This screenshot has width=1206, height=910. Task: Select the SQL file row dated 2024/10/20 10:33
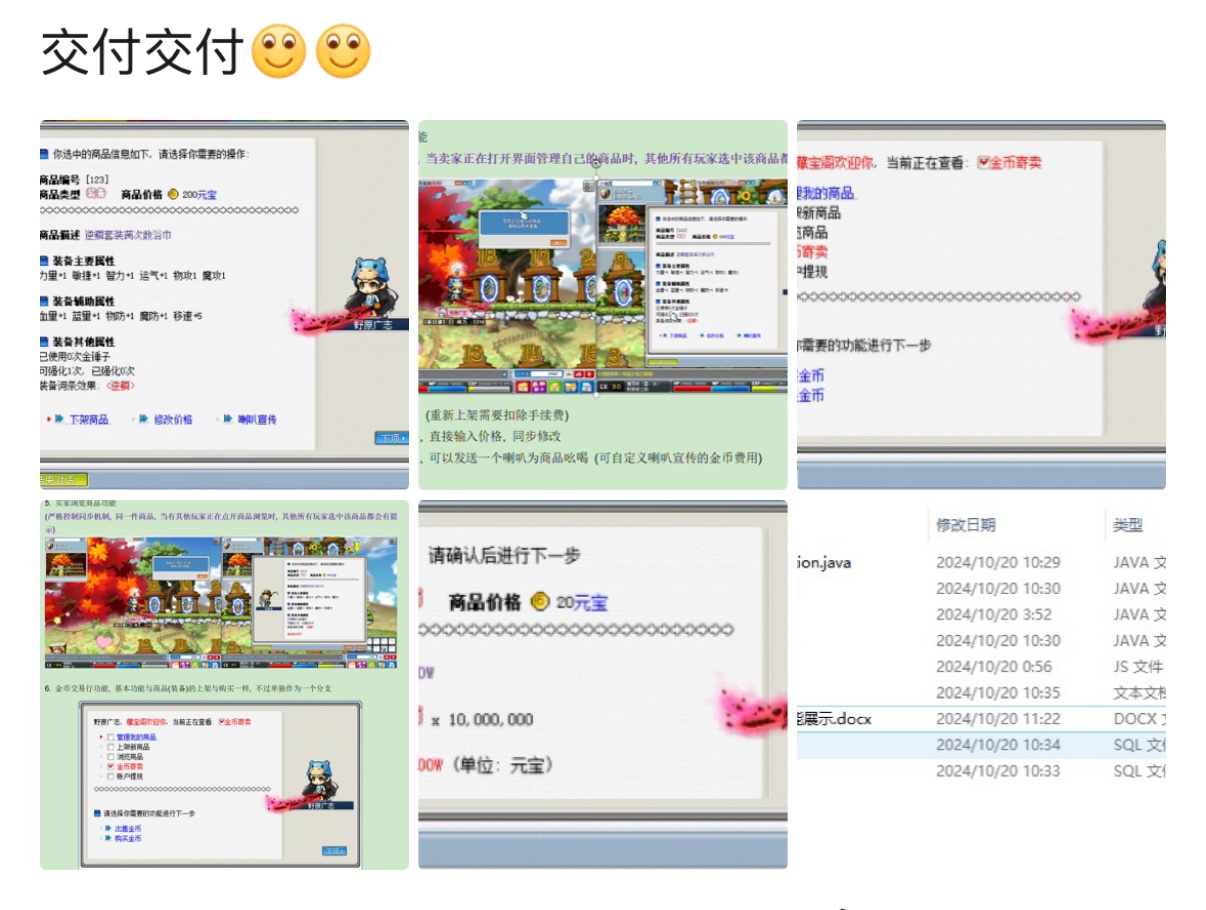[x=981, y=770]
